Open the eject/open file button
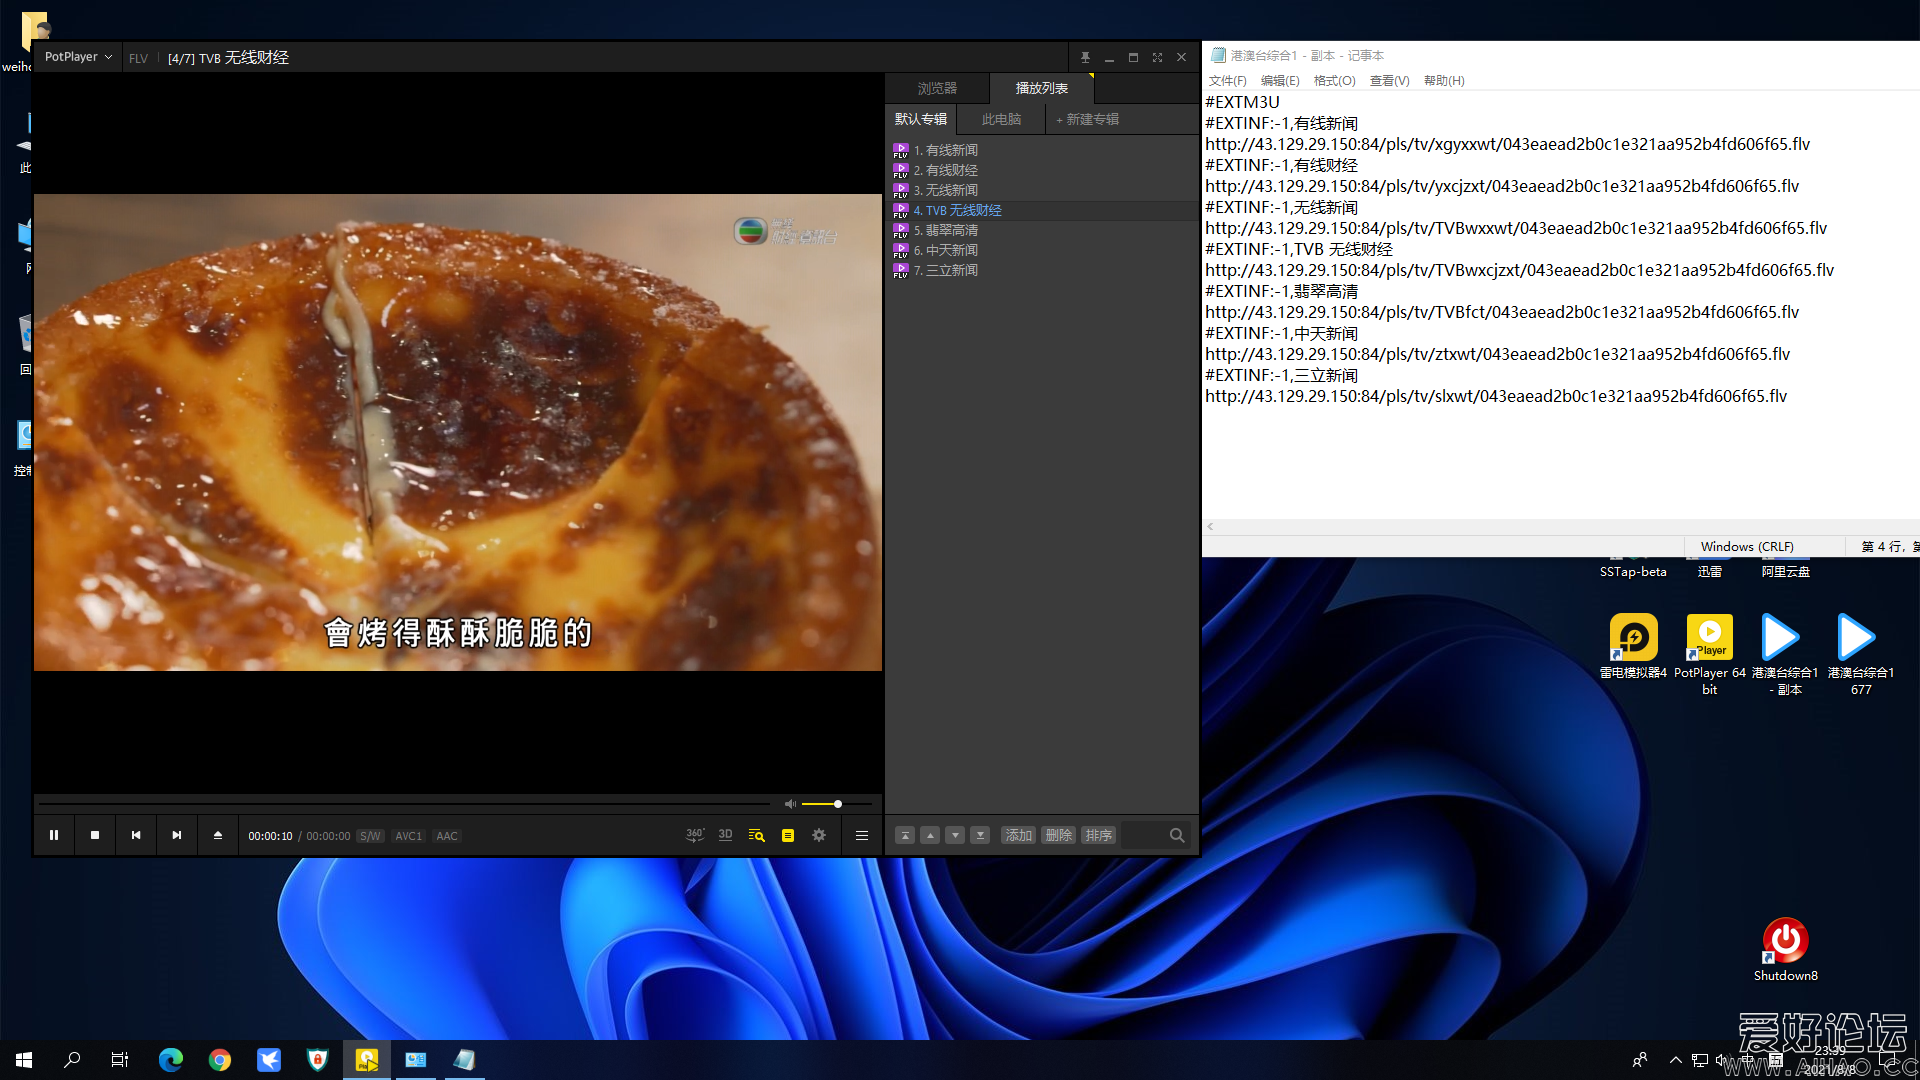The width and height of the screenshot is (1920, 1080). click(217, 835)
